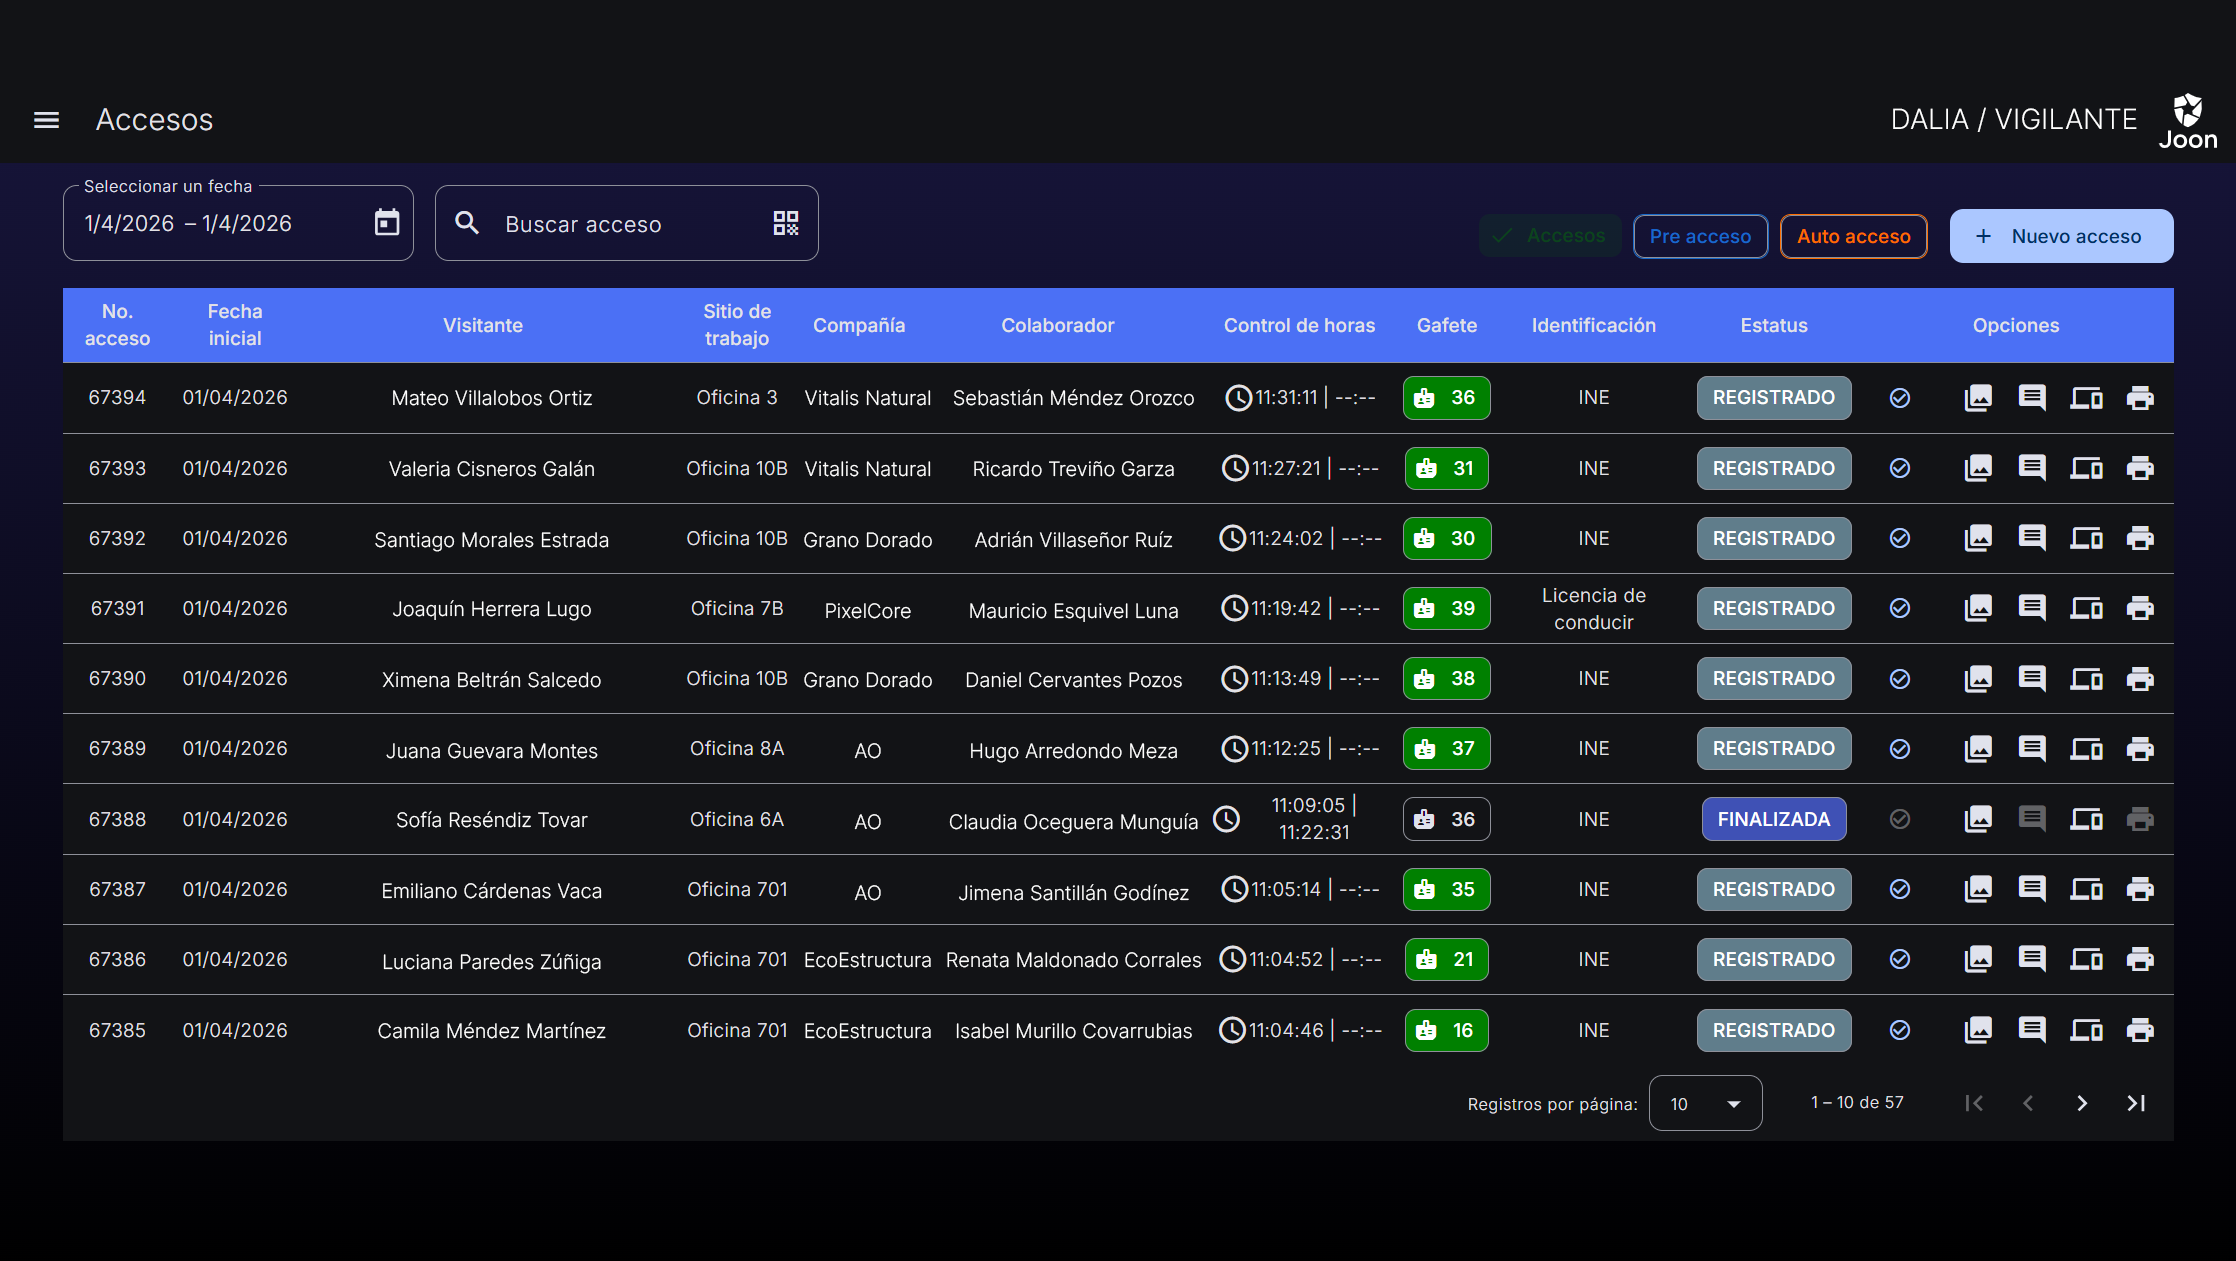Open photo gallery for Mateo Villalobos Ortiz
Viewport: 2236px width, 1261px height.
click(x=1978, y=398)
